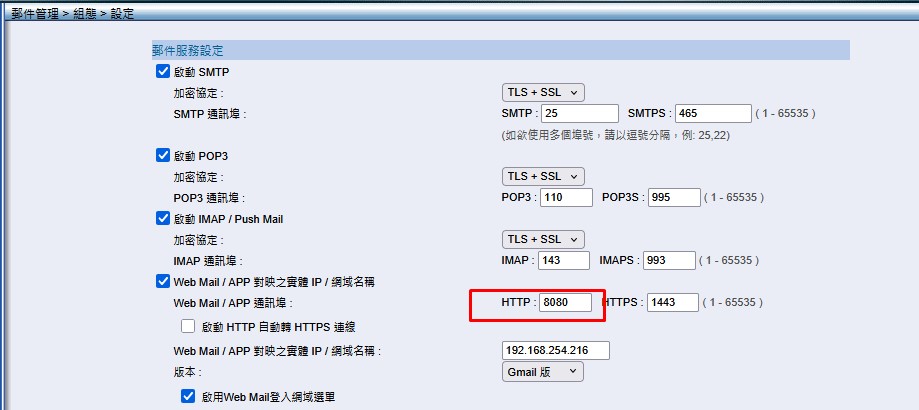Open the 版本 Gmail 版 dropdown

[543, 372]
